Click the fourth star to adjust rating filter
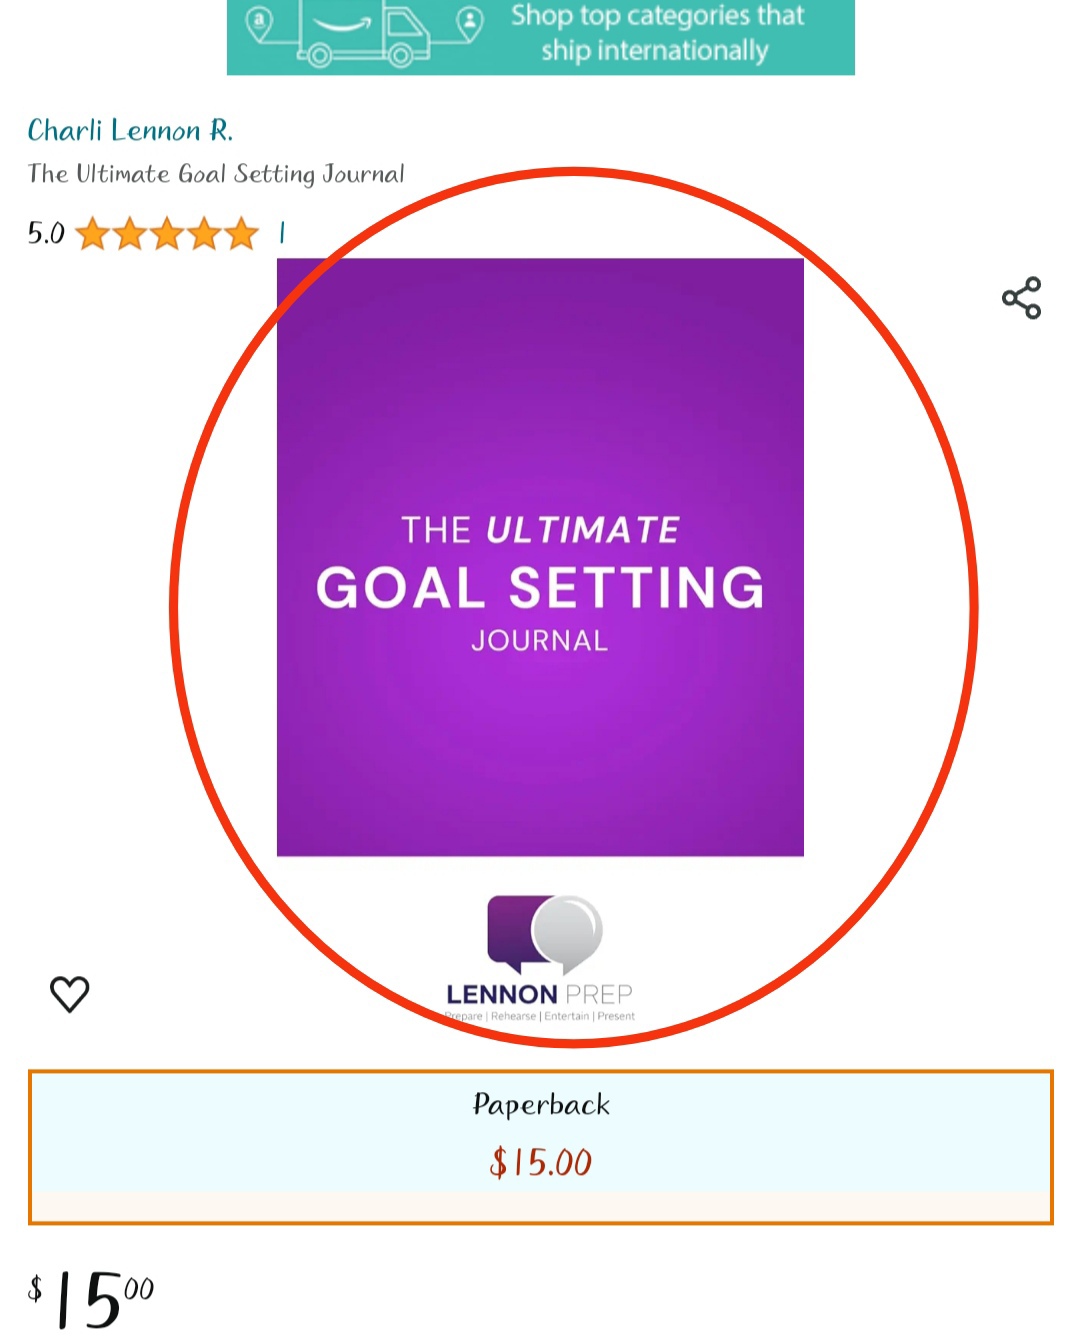1080x1338 pixels. tap(203, 233)
